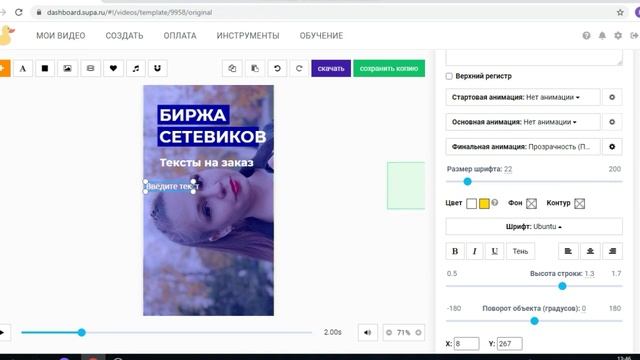
Task: Go to the ОПЛАТА page
Action: point(180,36)
